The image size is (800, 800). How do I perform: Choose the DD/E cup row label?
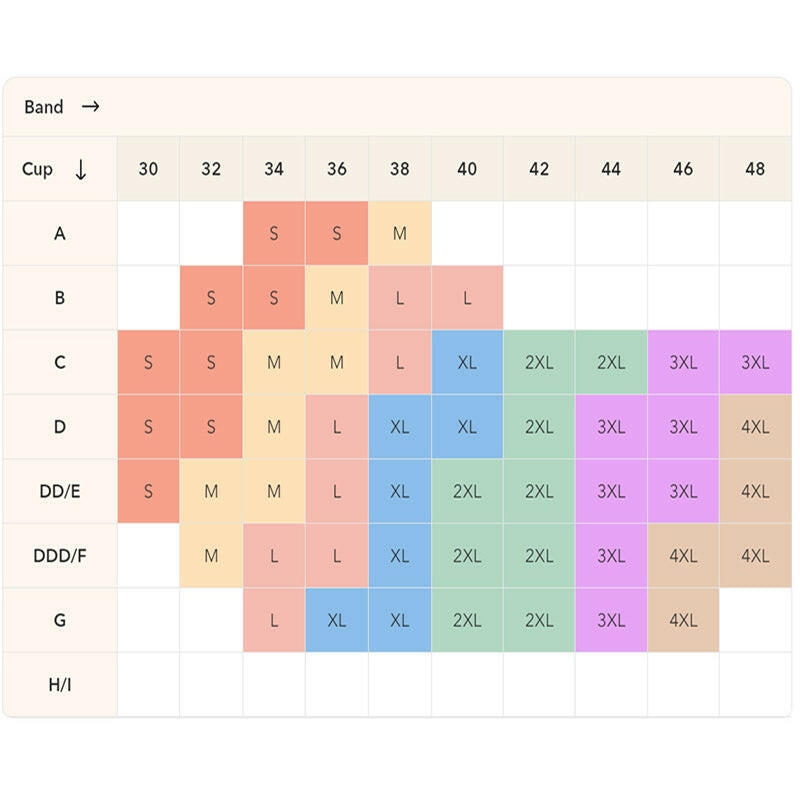coord(60,491)
